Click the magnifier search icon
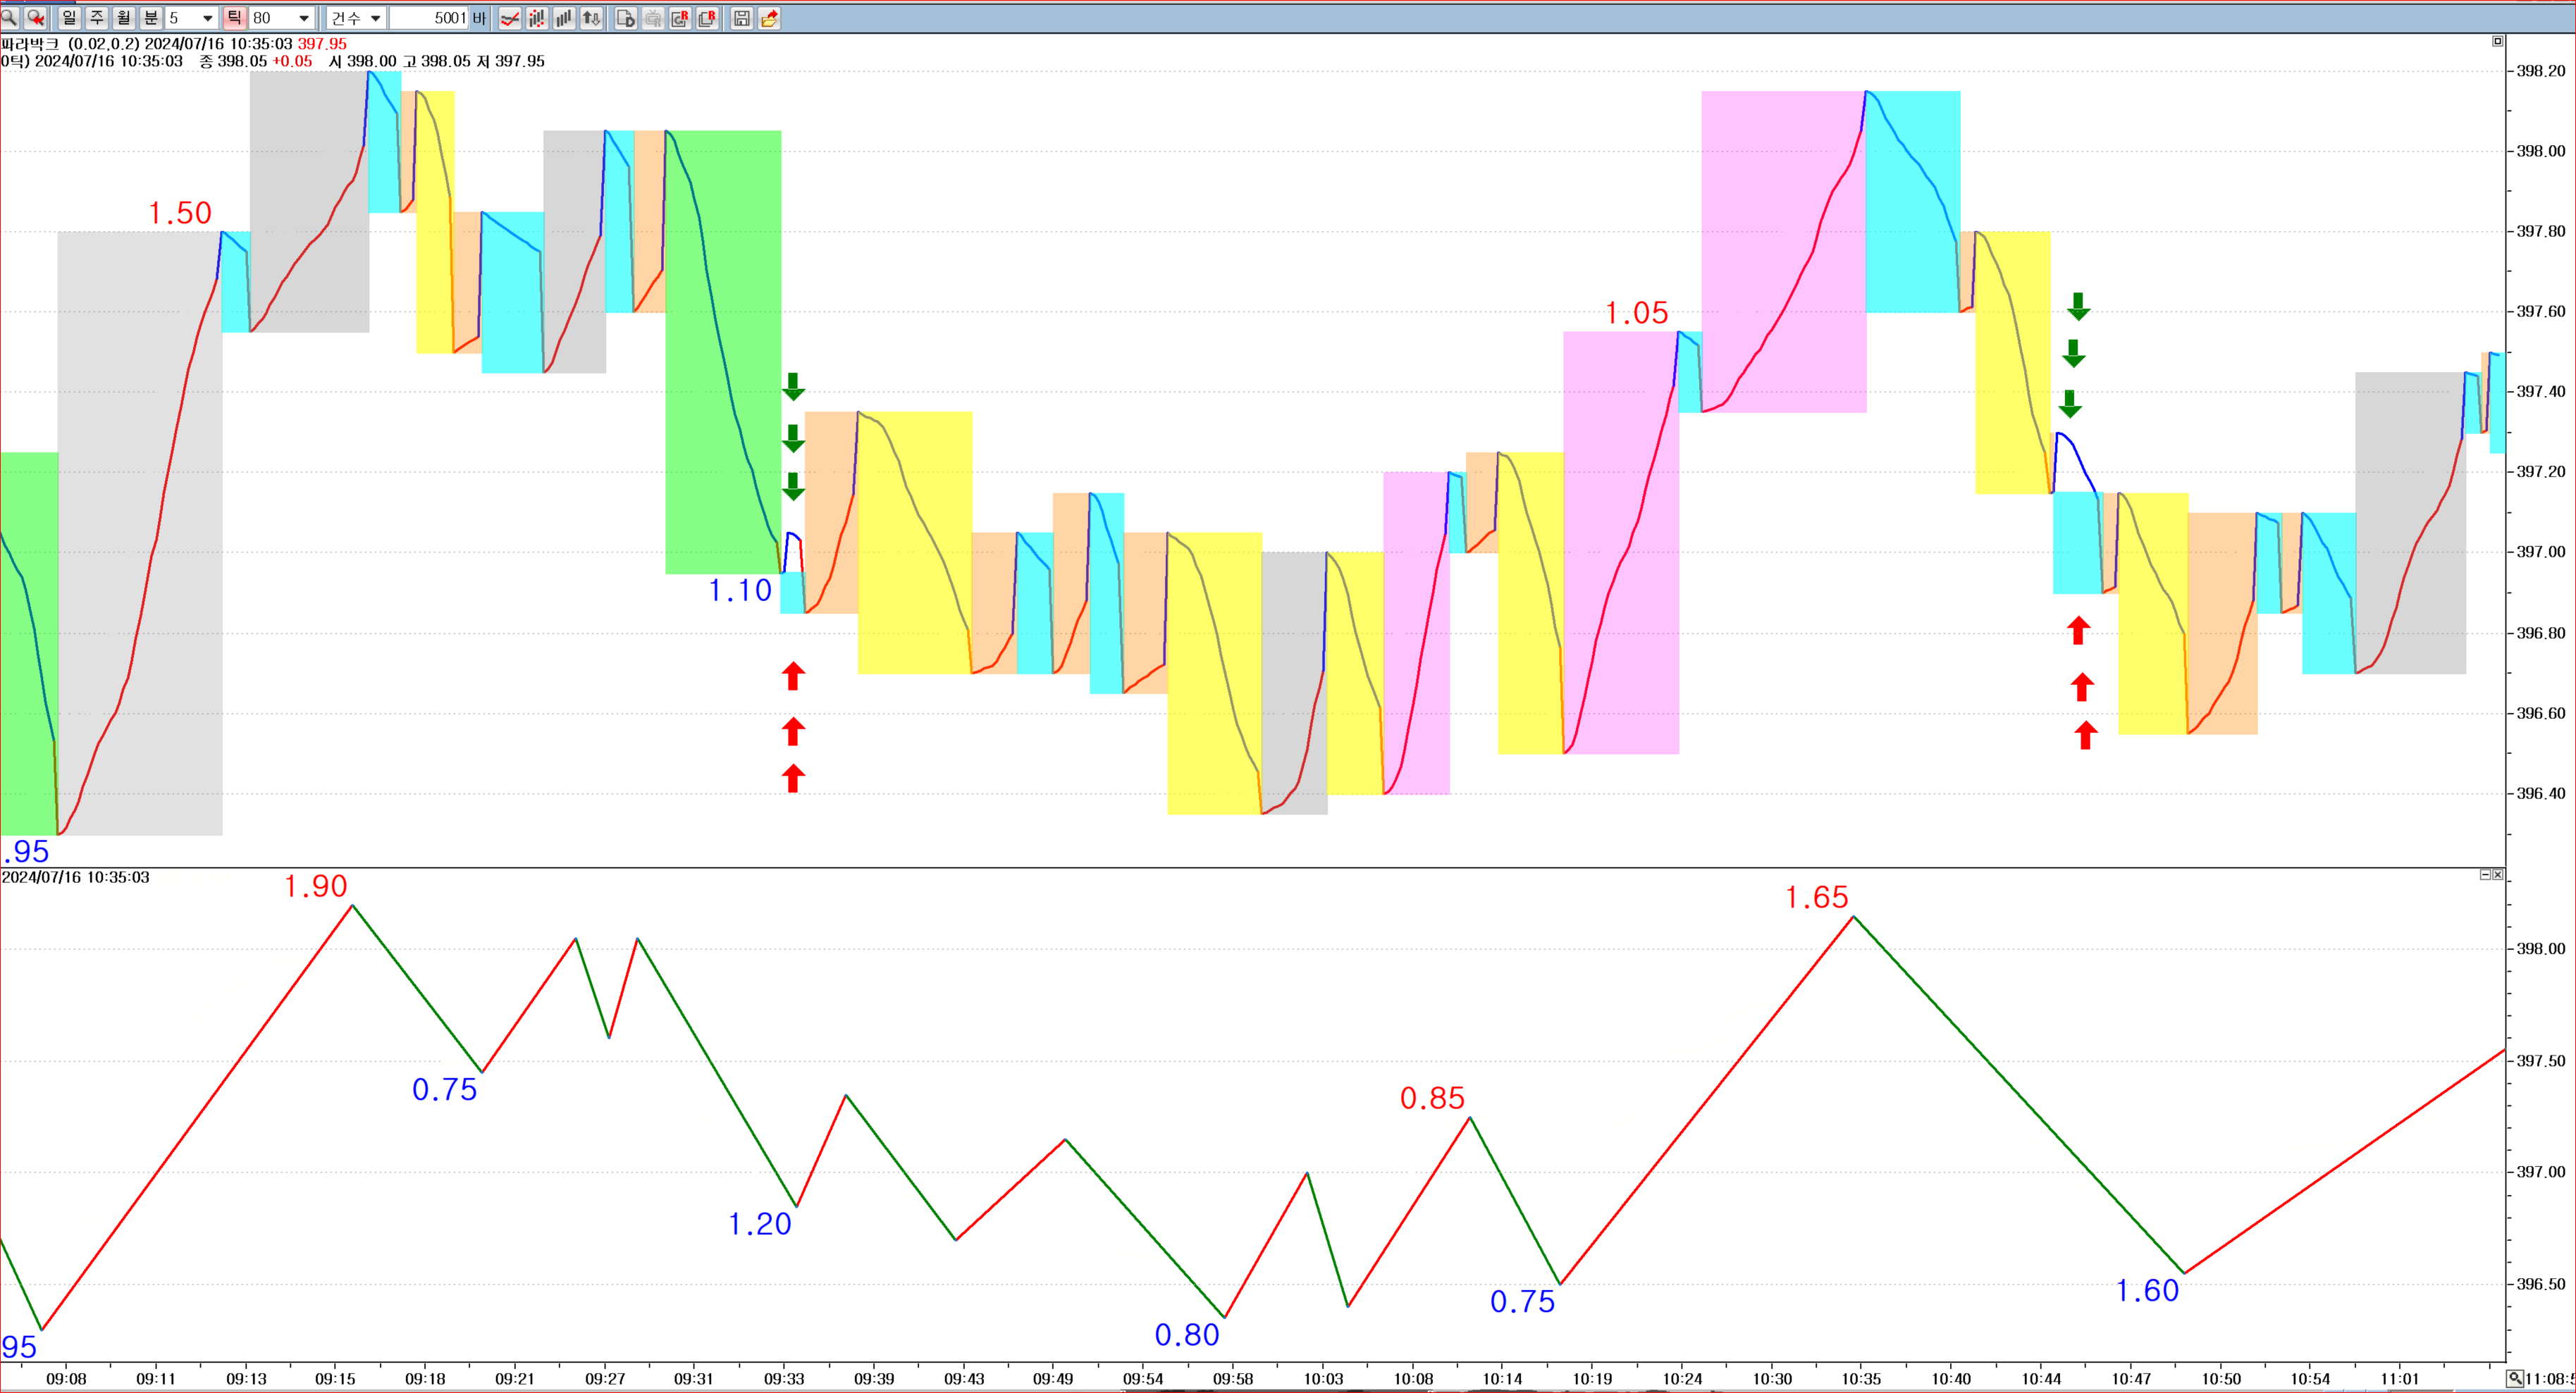The width and height of the screenshot is (2576, 1393). (x=9, y=18)
